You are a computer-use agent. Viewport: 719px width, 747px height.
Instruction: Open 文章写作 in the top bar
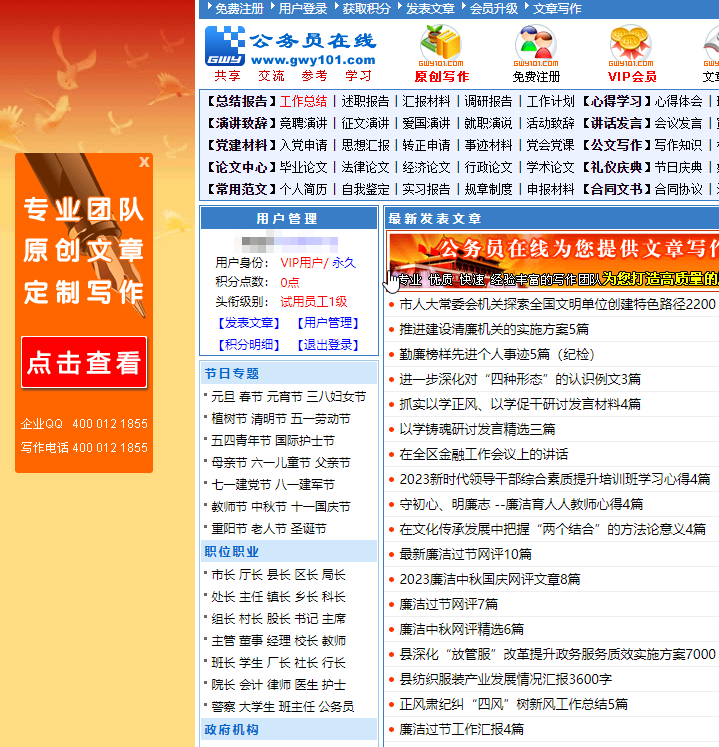(x=557, y=9)
